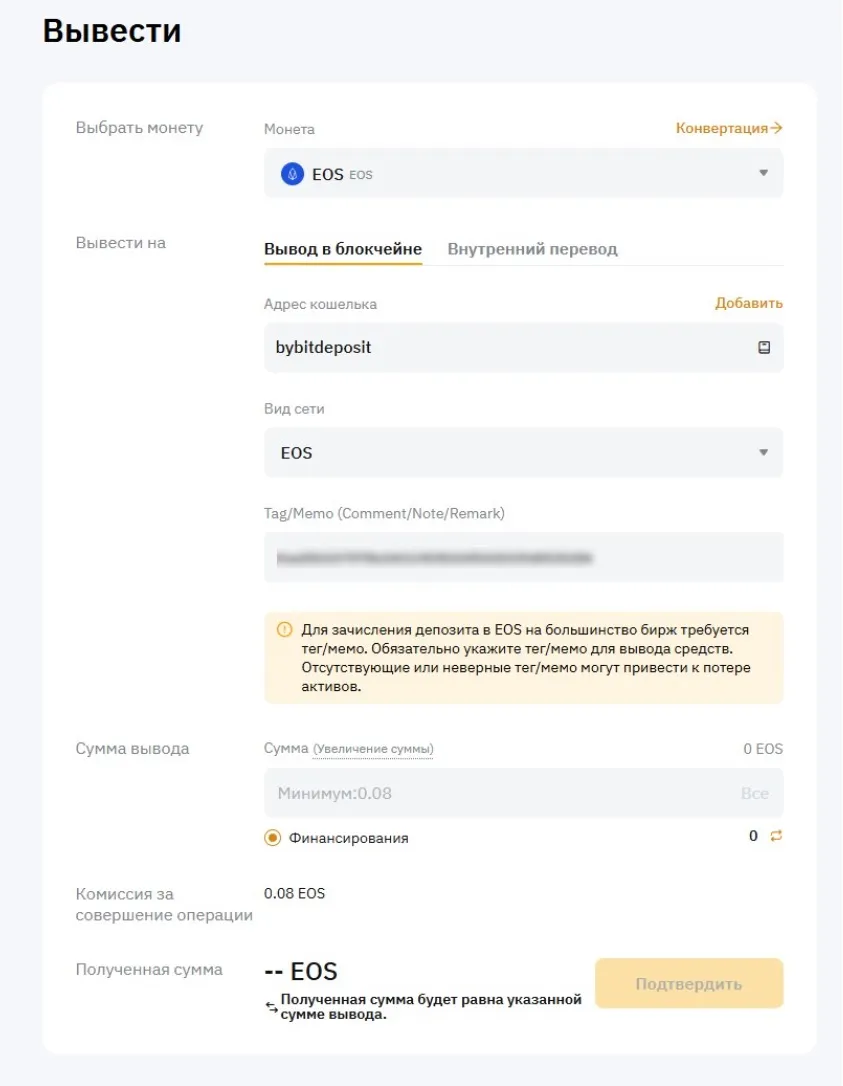
Task: Click the warning info icon in notice
Action: click(284, 630)
